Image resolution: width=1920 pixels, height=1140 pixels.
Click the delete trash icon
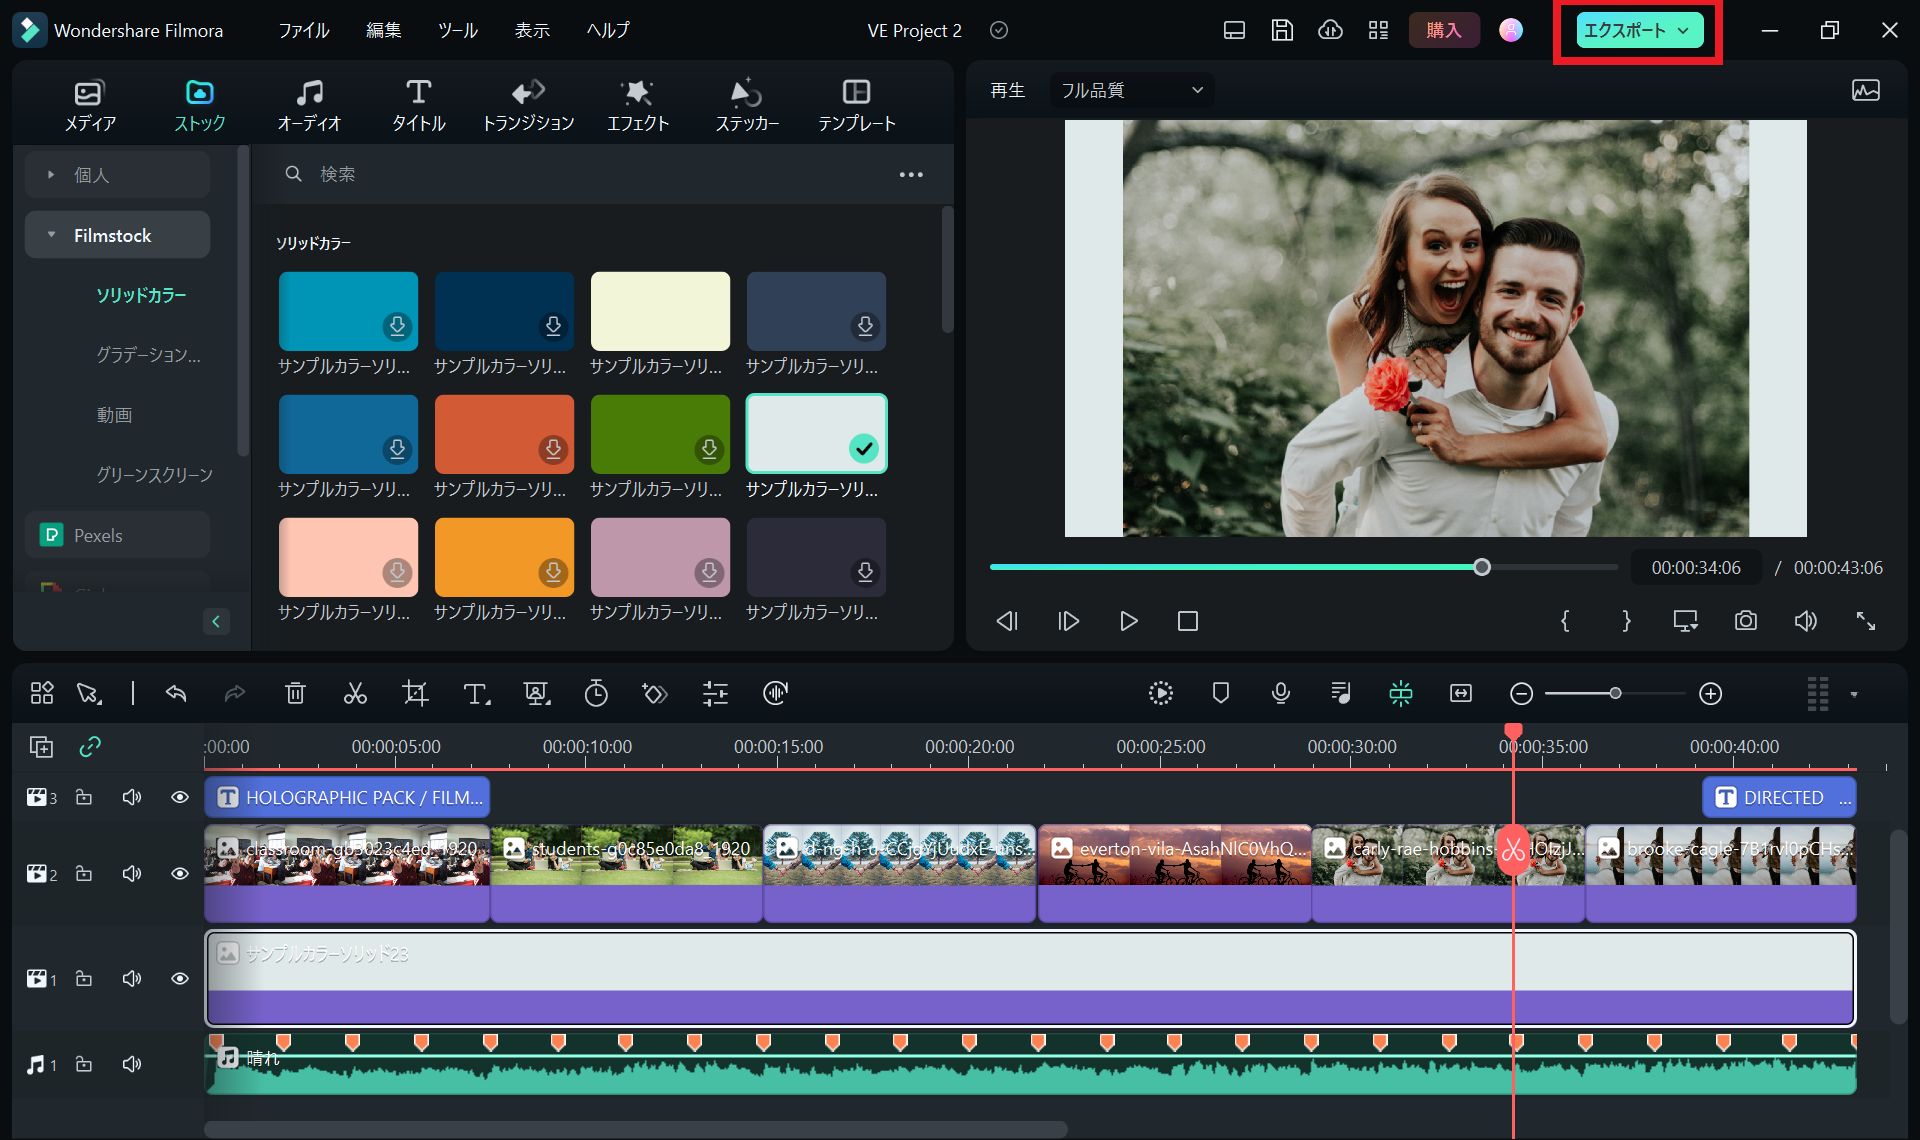click(295, 693)
